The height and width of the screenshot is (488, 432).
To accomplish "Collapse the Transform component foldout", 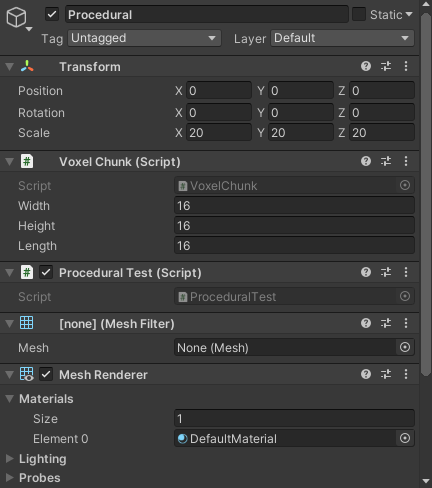I will click(10, 67).
